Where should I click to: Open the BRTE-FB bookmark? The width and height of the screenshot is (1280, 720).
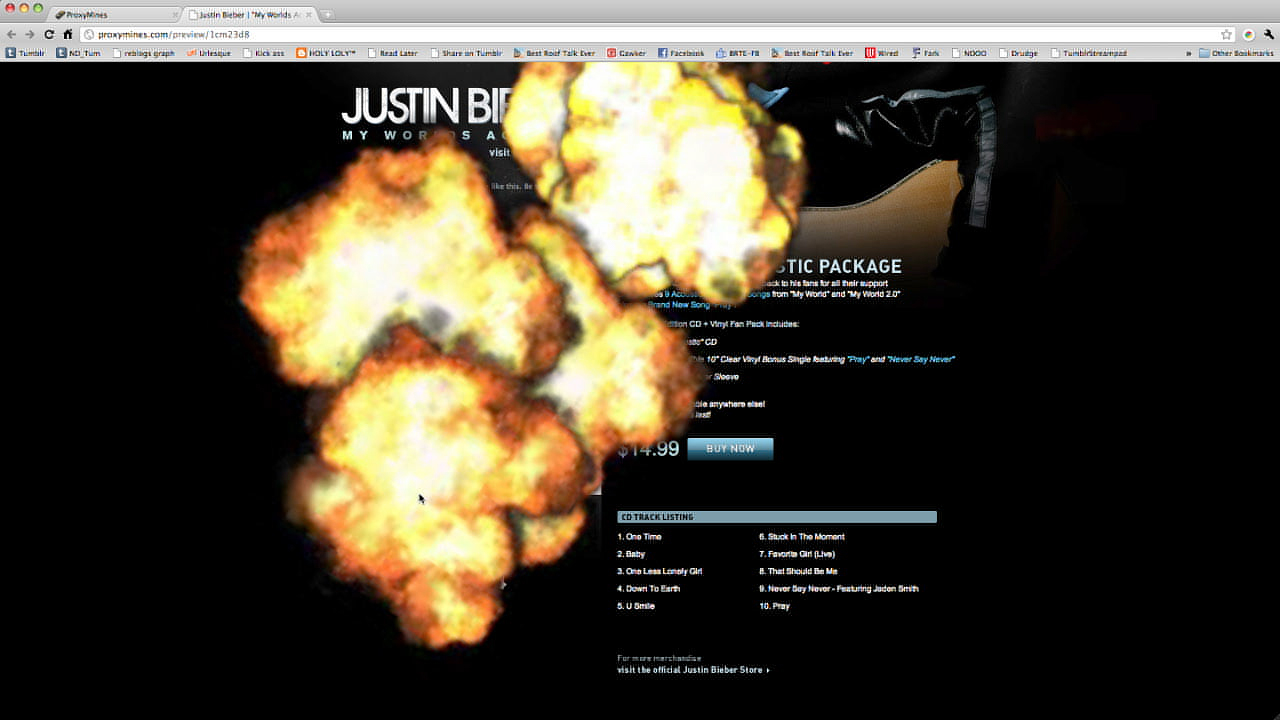click(x=738, y=53)
